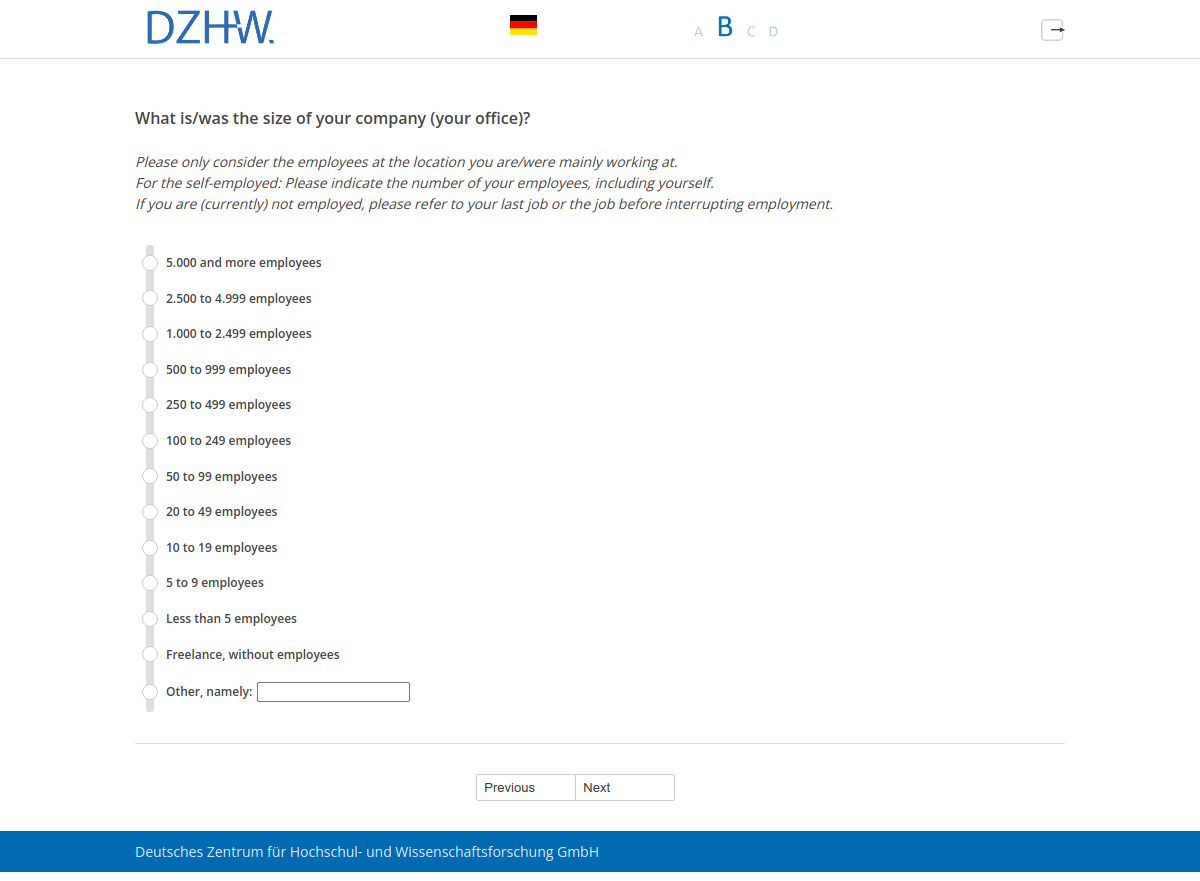Select font size B
This screenshot has width=1200, height=881.
725,27
